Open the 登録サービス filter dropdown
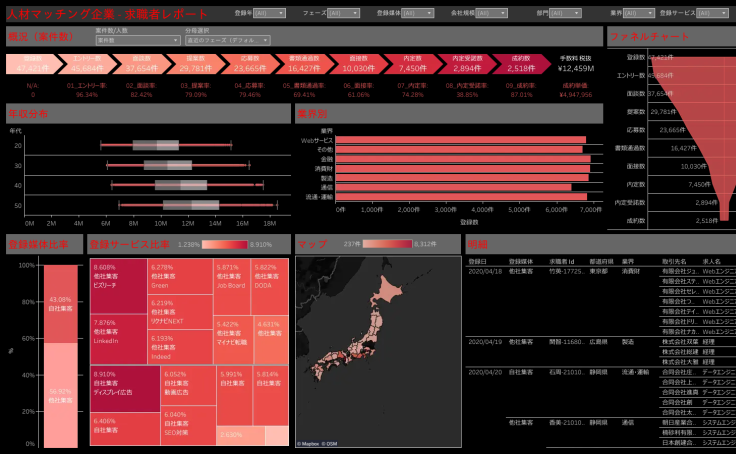 (x=713, y=13)
